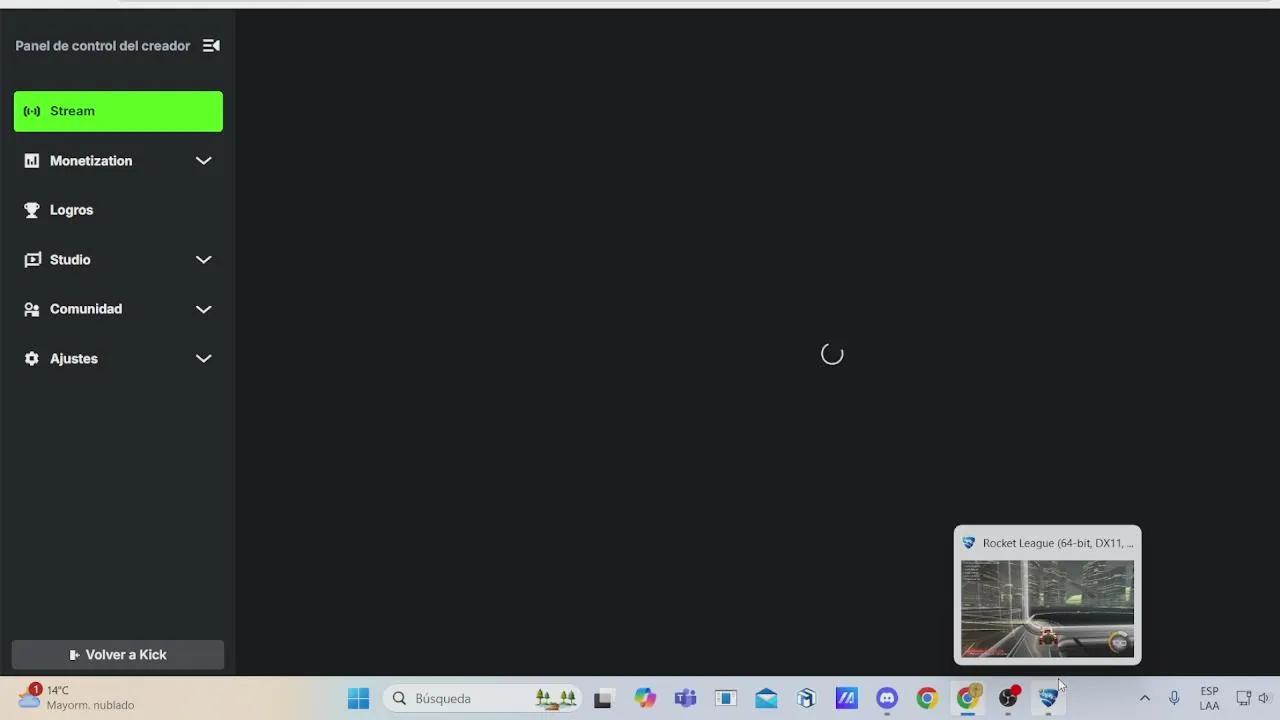Open the Comunidad menu item
Image resolution: width=1280 pixels, height=720 pixels.
[118, 309]
